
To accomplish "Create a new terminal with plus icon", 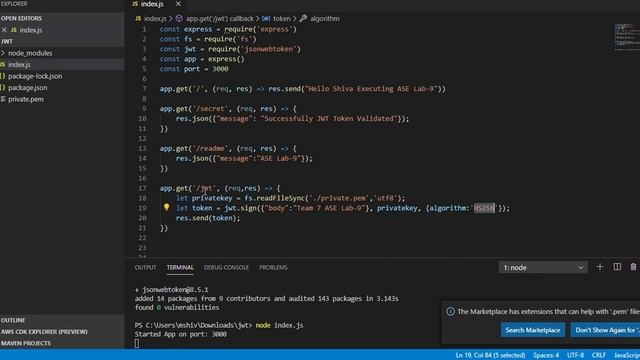I will pyautogui.click(x=600, y=267).
